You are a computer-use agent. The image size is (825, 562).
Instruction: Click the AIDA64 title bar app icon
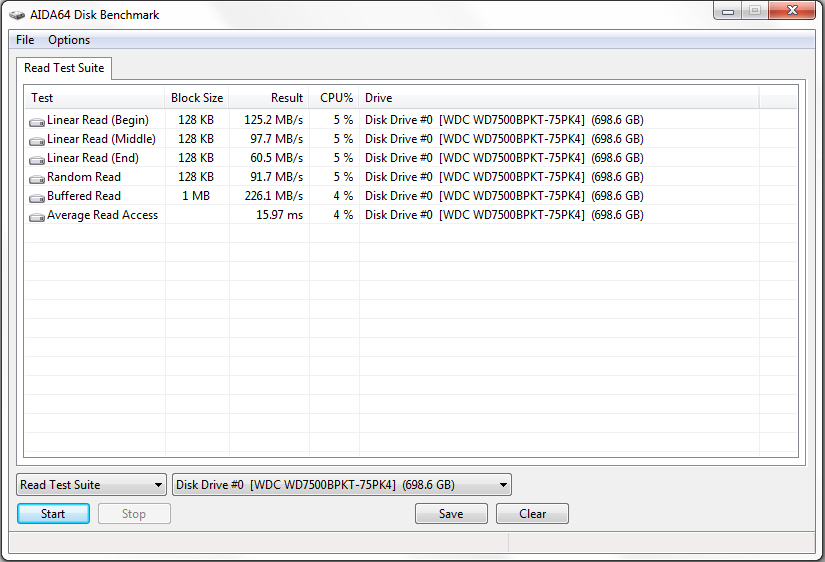pos(17,15)
